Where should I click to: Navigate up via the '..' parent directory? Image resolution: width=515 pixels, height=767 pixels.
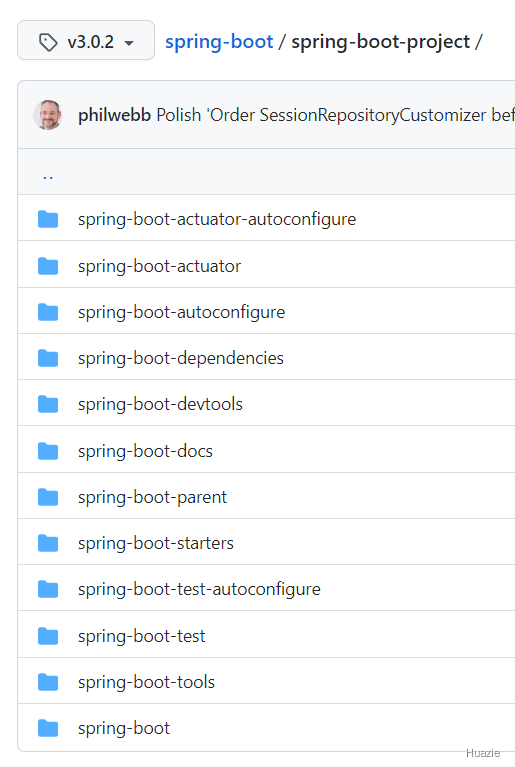coord(48,174)
